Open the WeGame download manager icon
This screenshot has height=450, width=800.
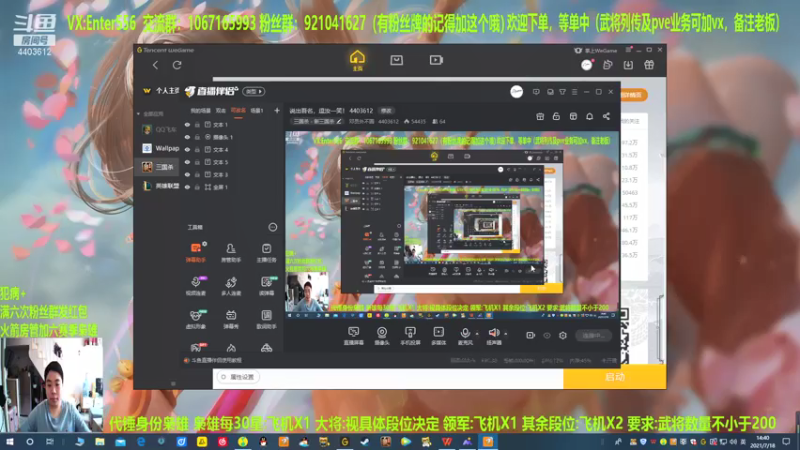(628, 65)
